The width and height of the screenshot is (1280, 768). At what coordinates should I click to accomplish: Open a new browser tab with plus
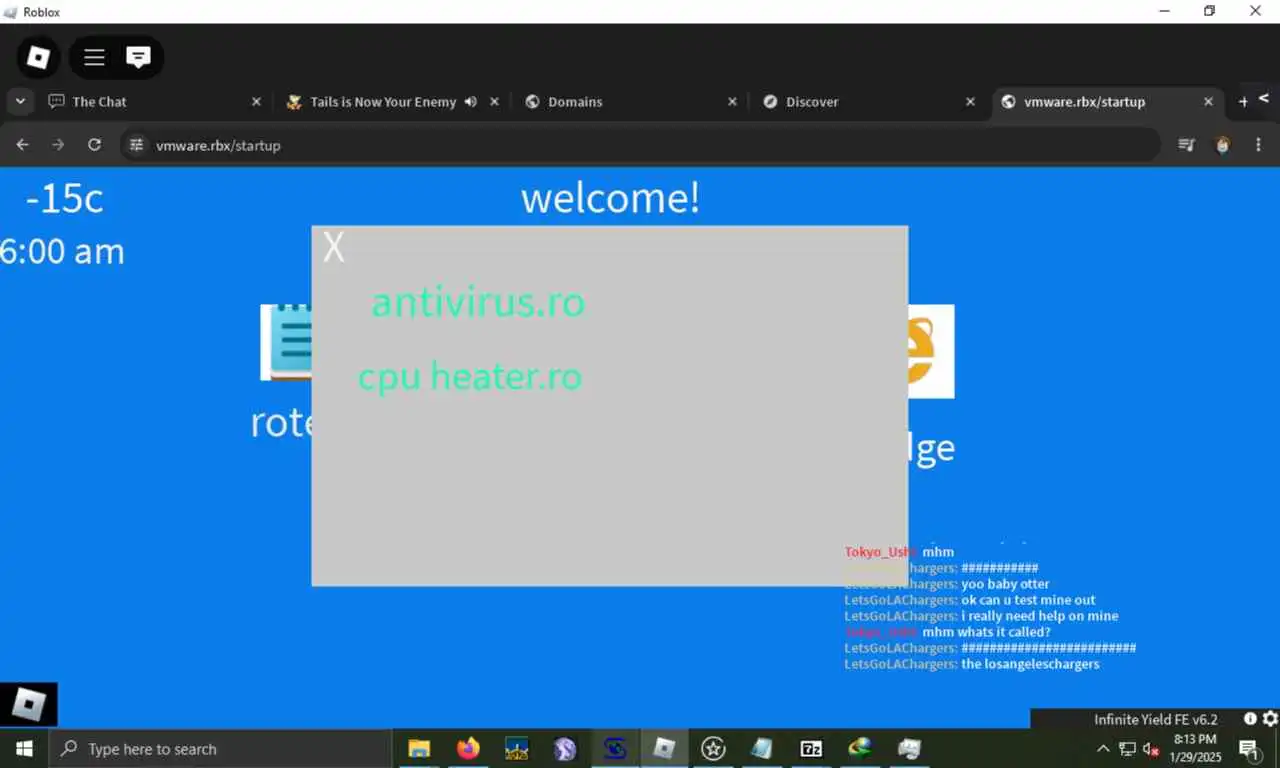(1243, 102)
